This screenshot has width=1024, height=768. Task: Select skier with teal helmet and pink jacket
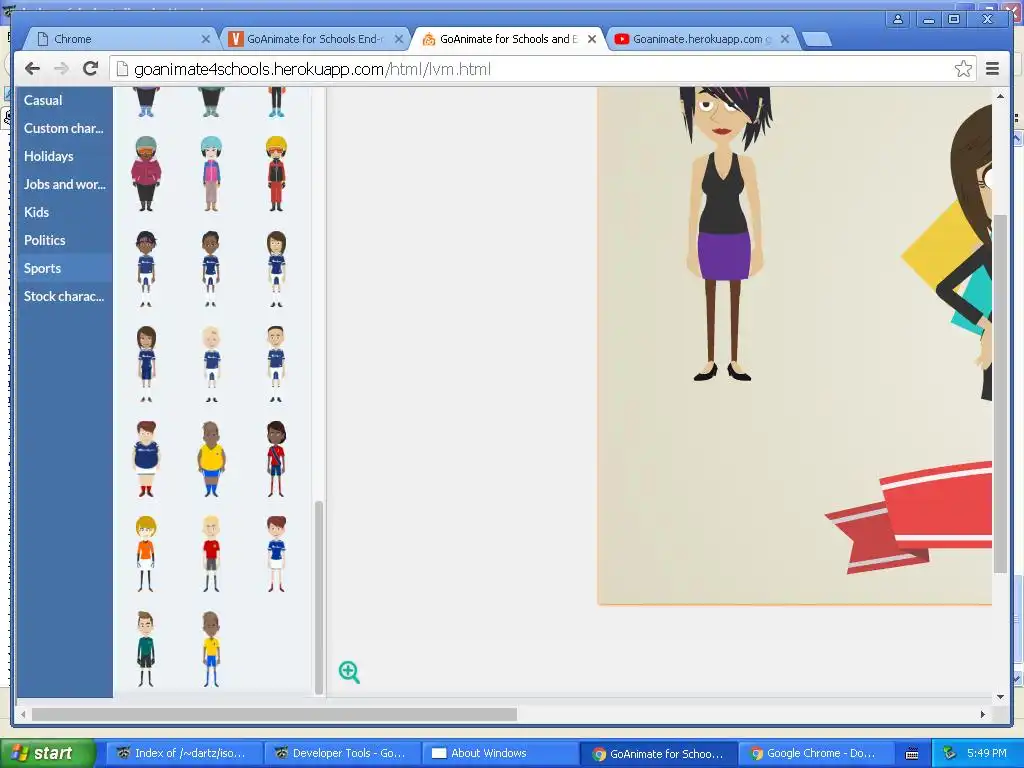click(211, 174)
